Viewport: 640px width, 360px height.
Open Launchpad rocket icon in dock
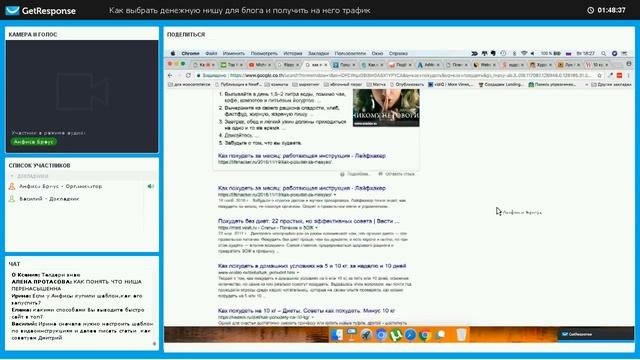point(366,335)
